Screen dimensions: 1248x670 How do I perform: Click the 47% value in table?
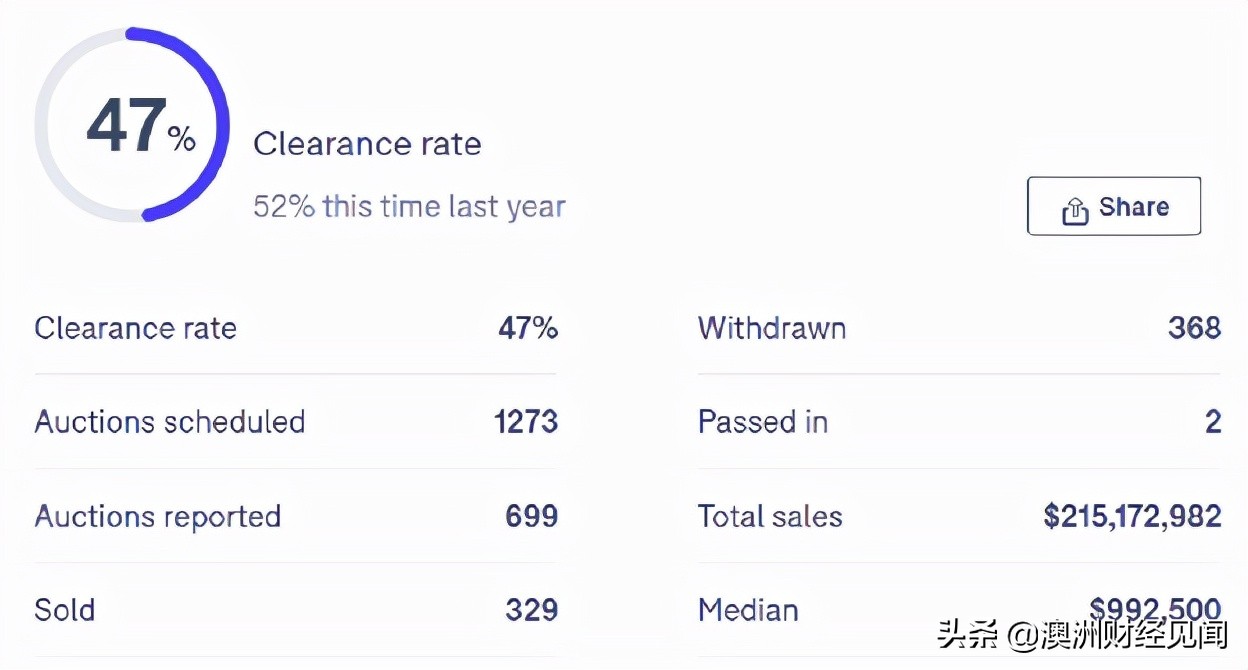[x=528, y=328]
